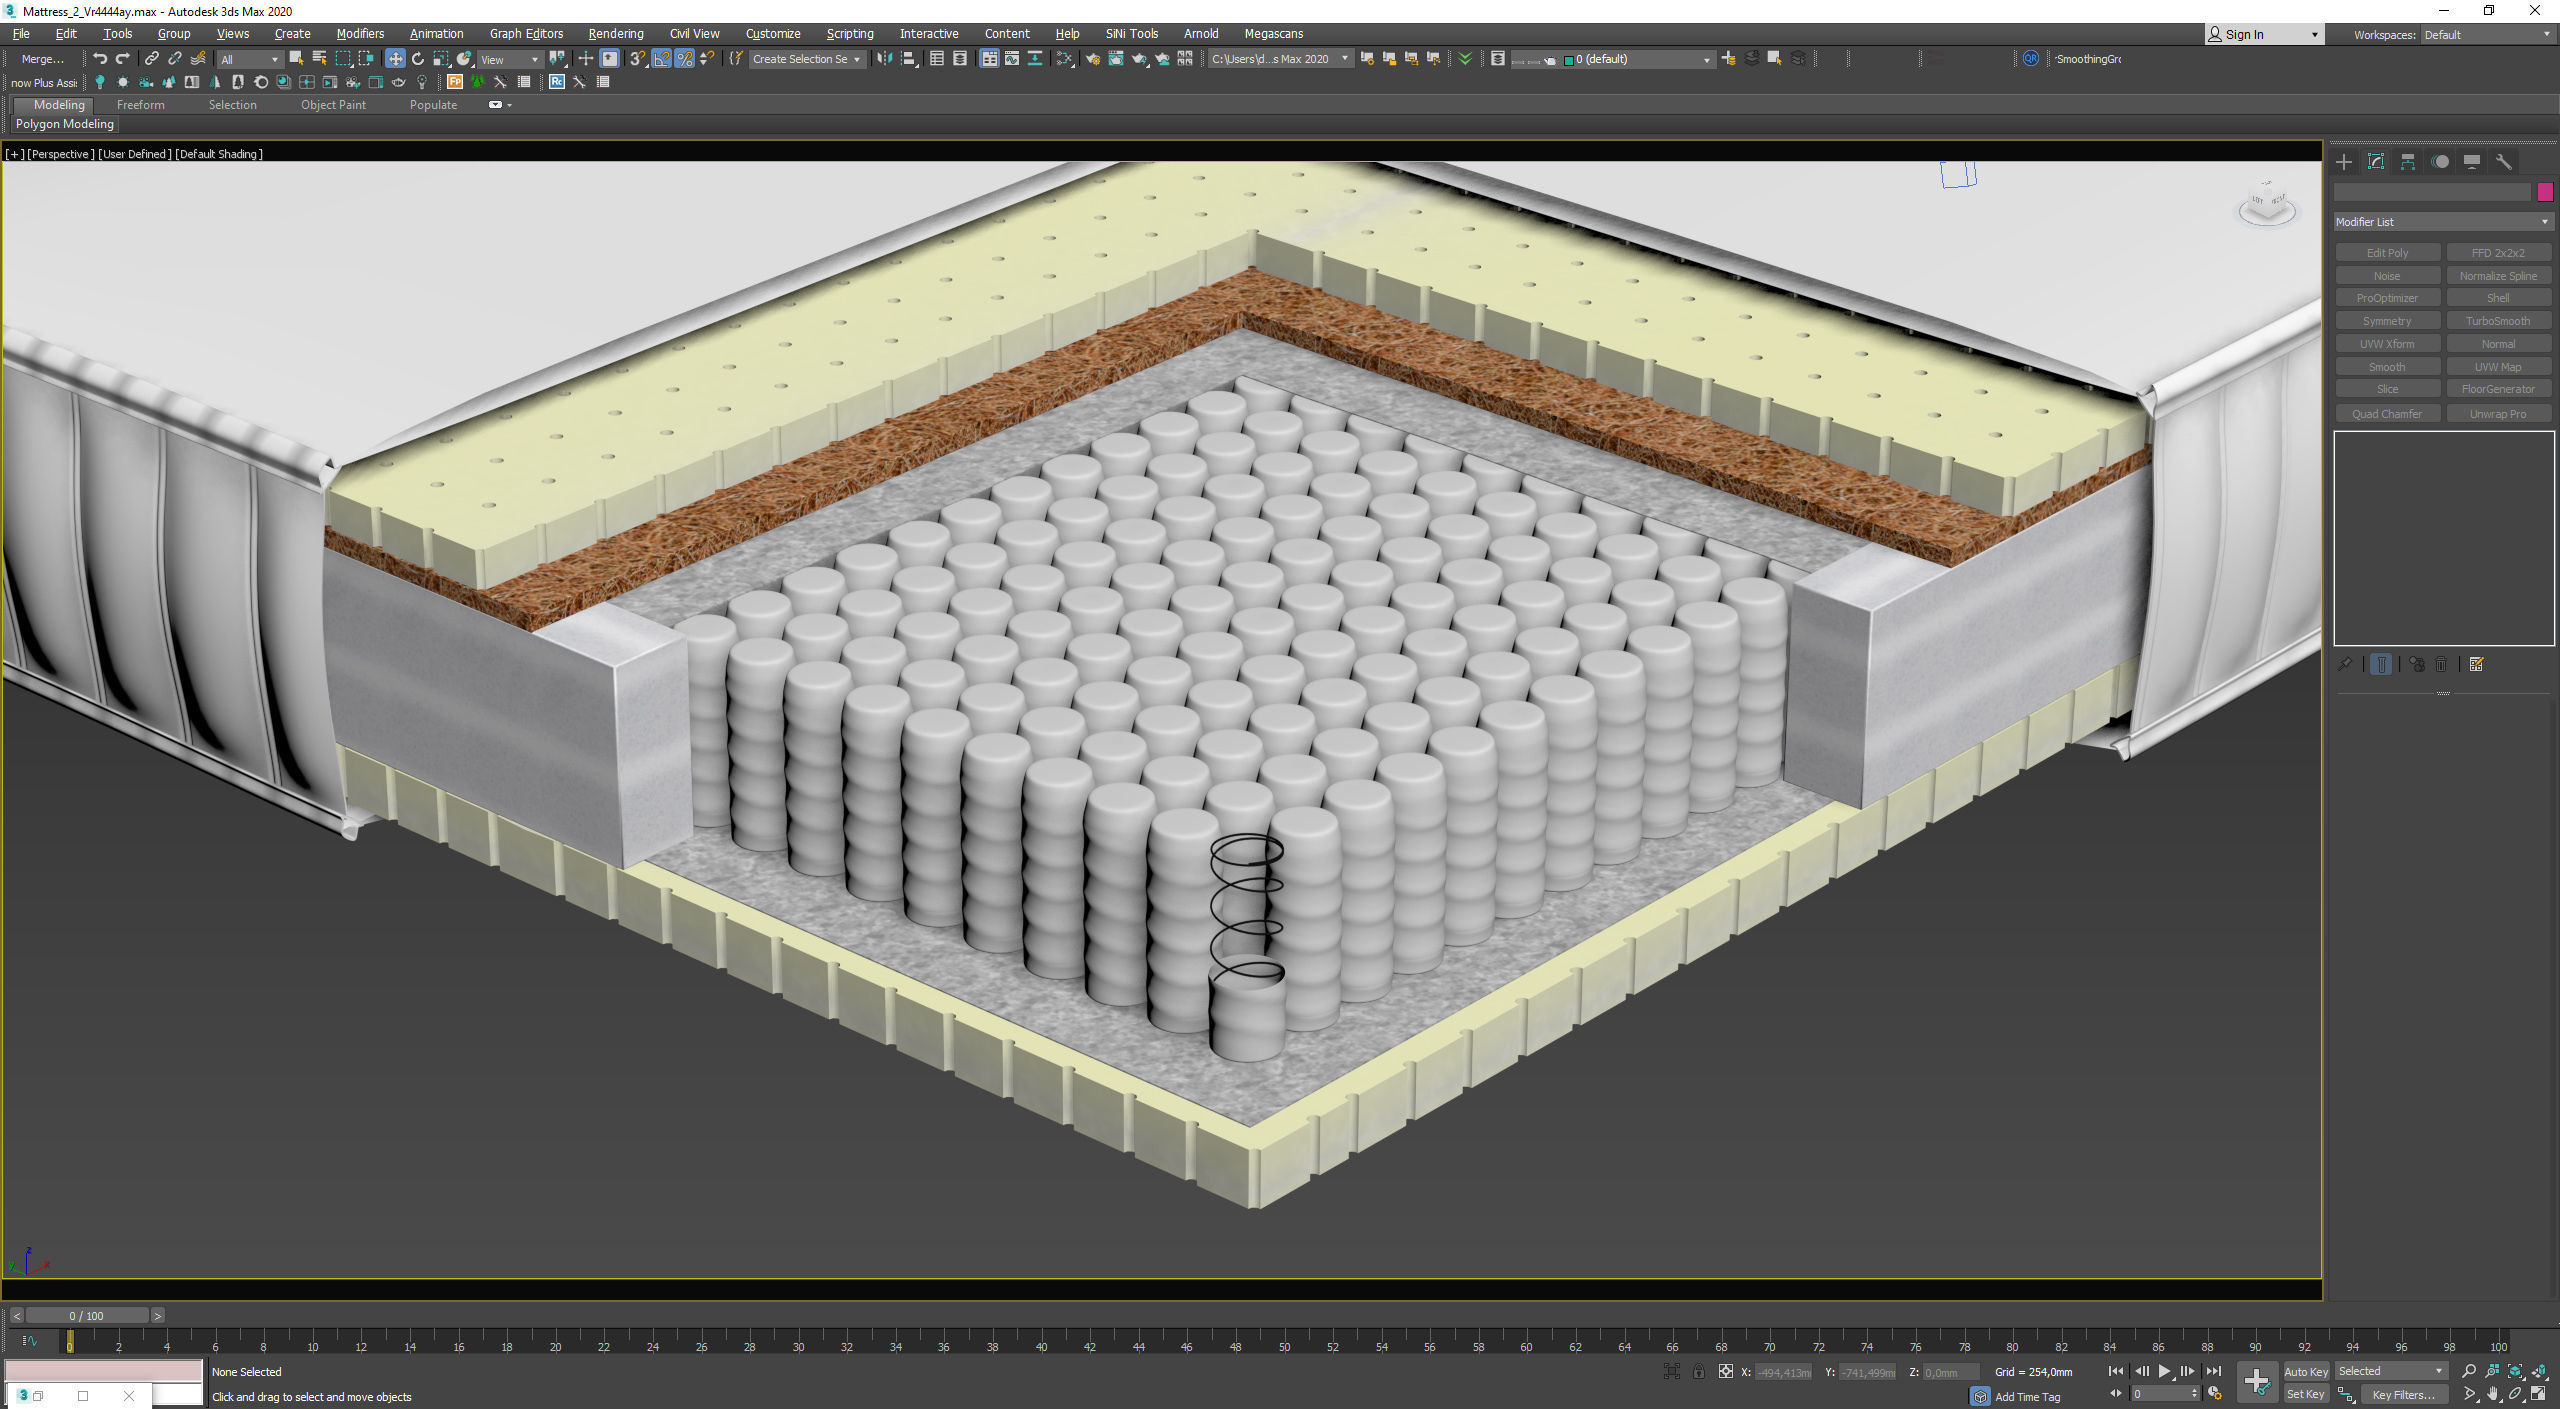Open the Rendering menu

click(616, 34)
